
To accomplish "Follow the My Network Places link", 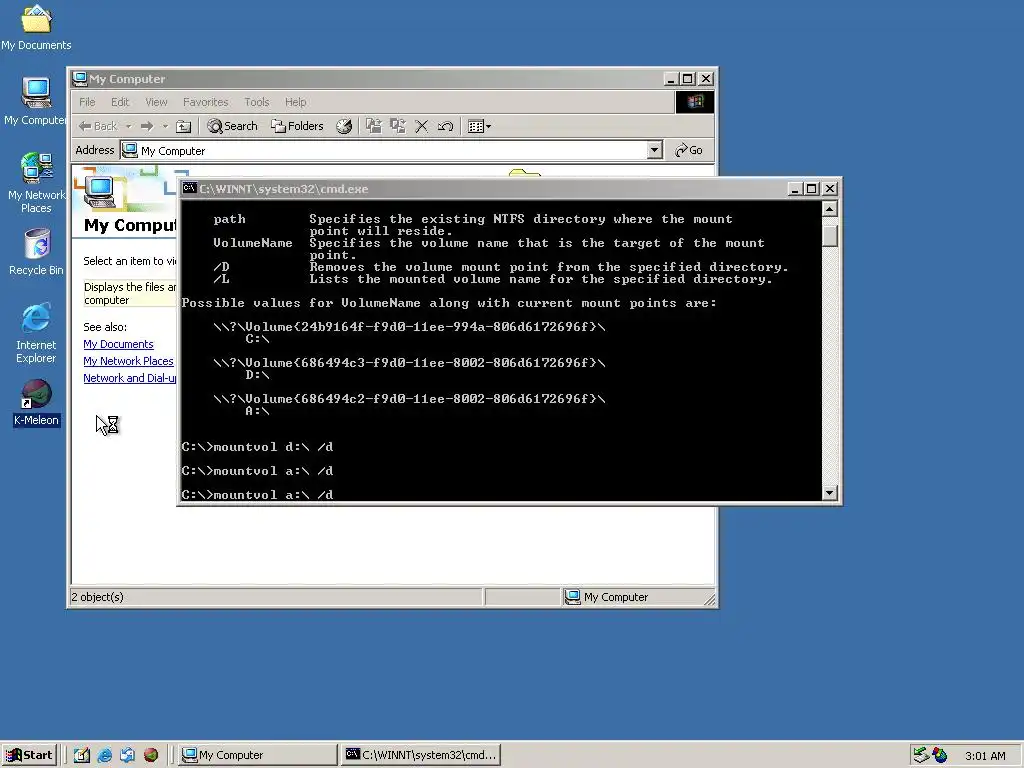I will tap(128, 361).
